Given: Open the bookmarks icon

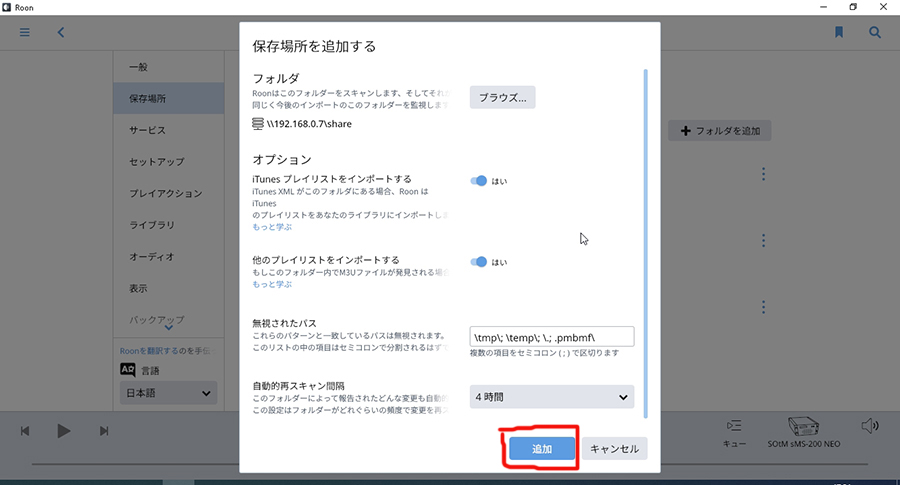Looking at the screenshot, I should 839,32.
